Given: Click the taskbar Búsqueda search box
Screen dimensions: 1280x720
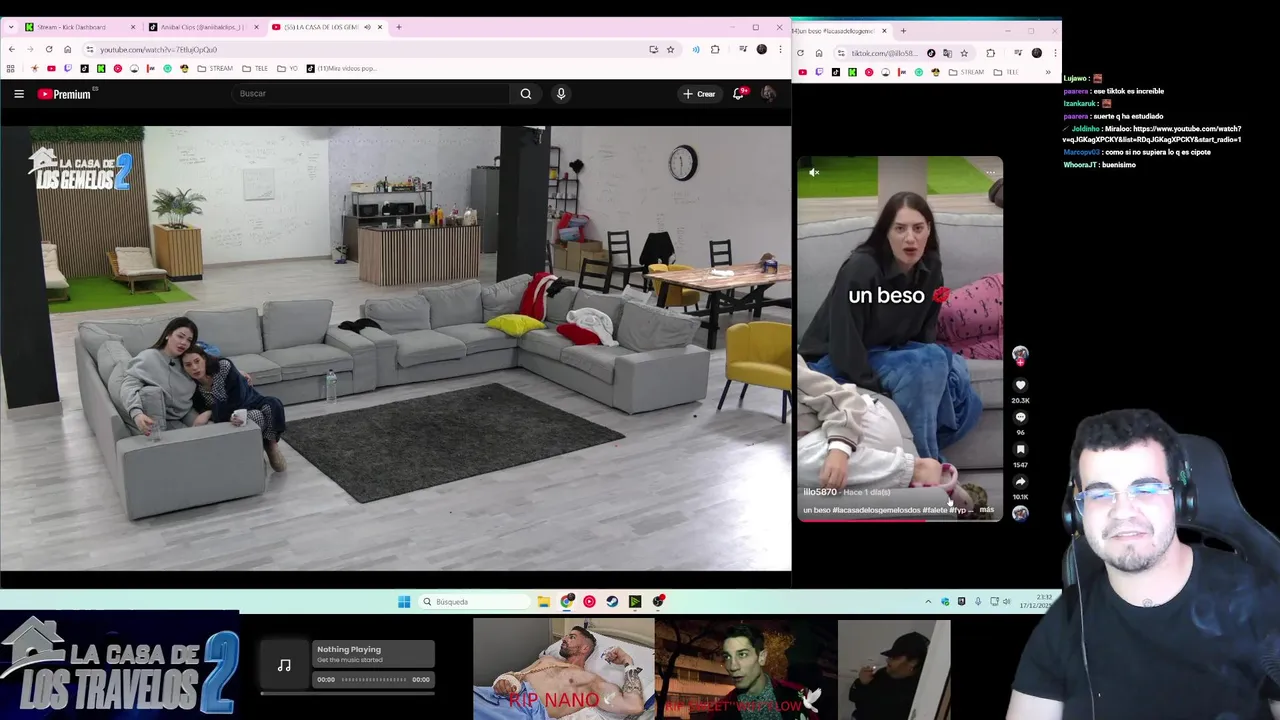Looking at the screenshot, I should coord(474,602).
